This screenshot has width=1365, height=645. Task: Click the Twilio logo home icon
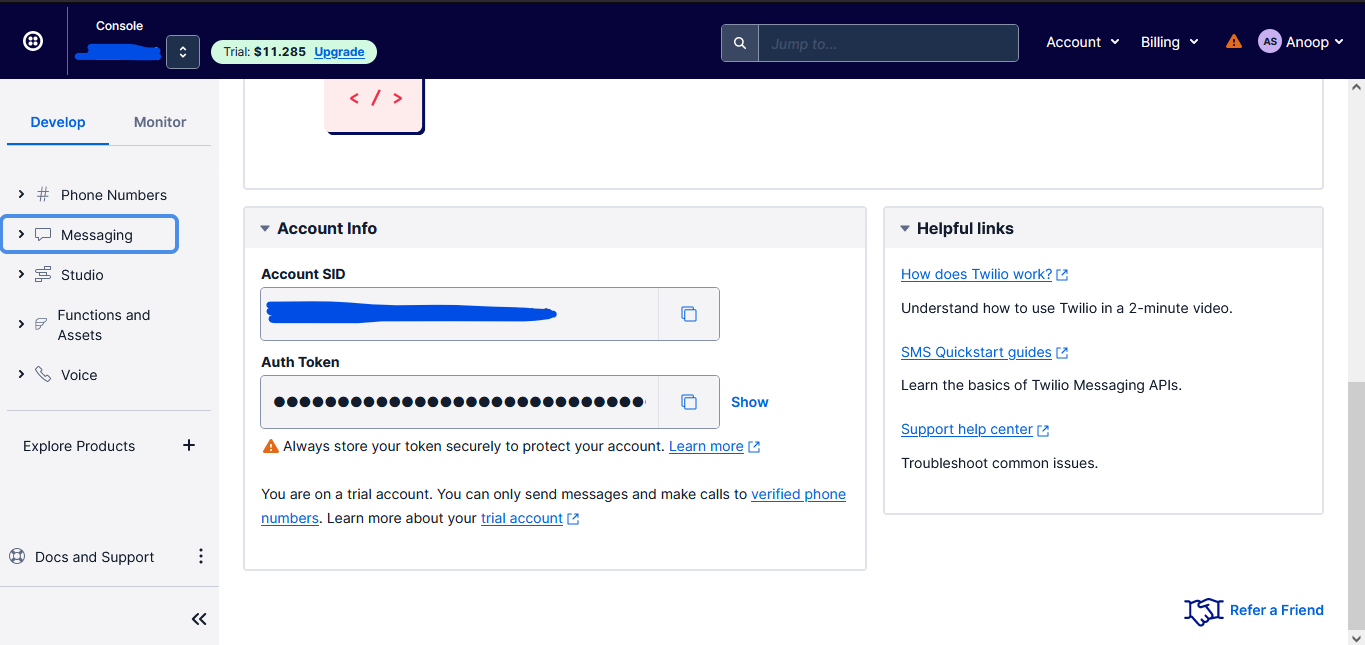pyautogui.click(x=33, y=41)
